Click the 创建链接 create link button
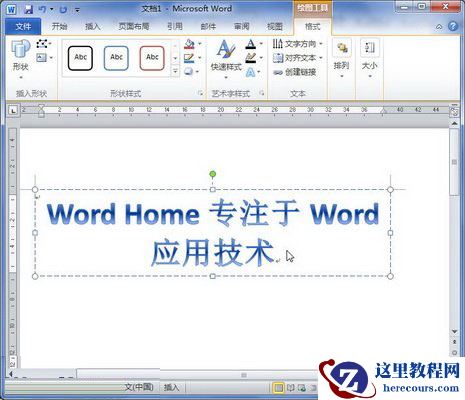Image resolution: width=465 pixels, height=400 pixels. (x=294, y=72)
